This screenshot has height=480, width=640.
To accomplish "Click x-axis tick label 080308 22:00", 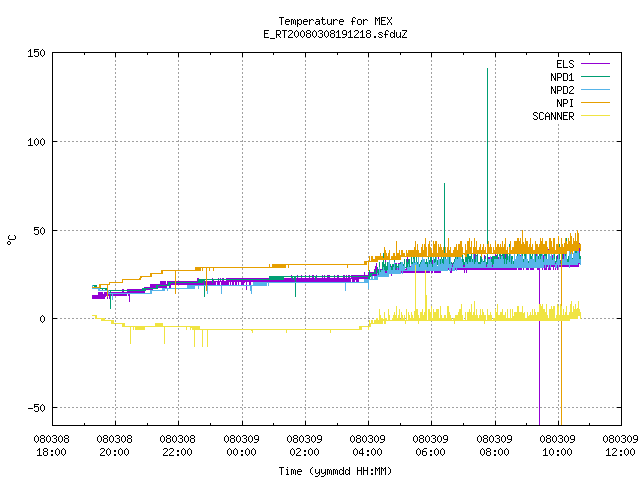I will (x=178, y=446).
